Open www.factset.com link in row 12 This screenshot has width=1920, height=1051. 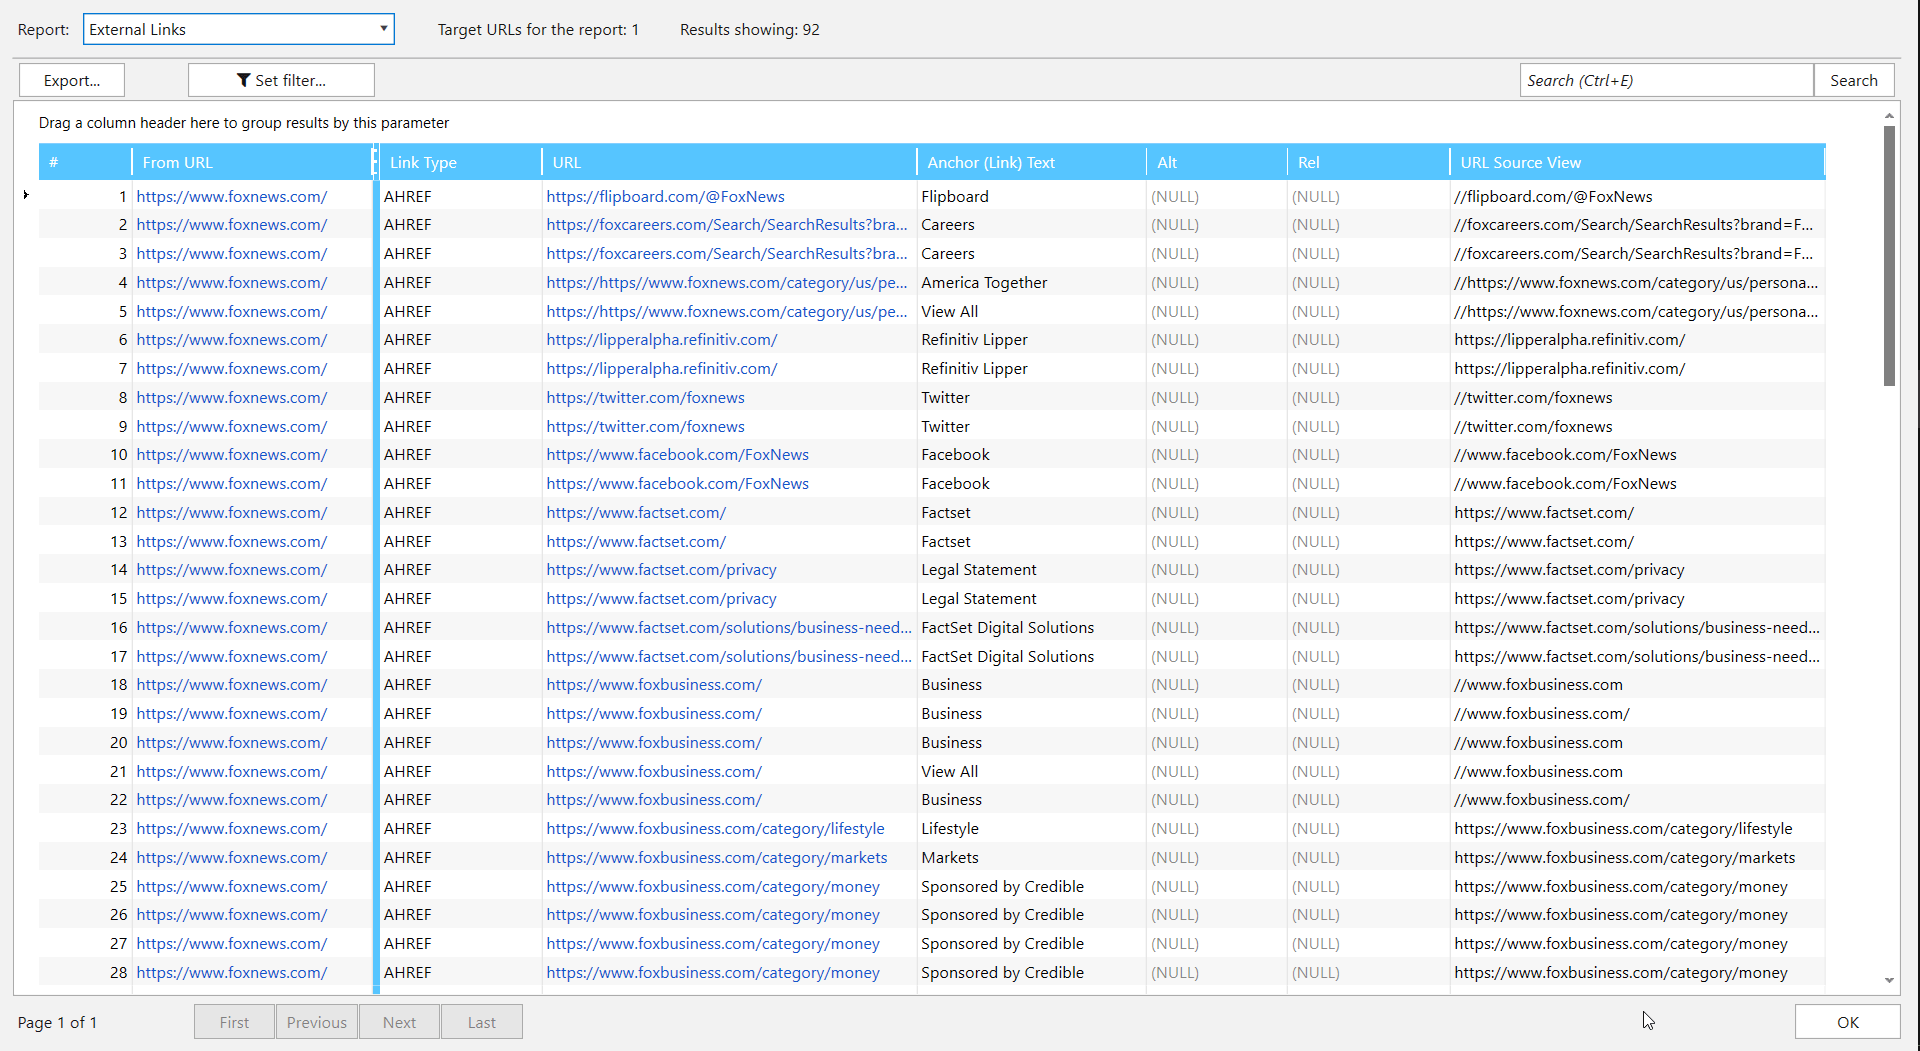[636, 513]
